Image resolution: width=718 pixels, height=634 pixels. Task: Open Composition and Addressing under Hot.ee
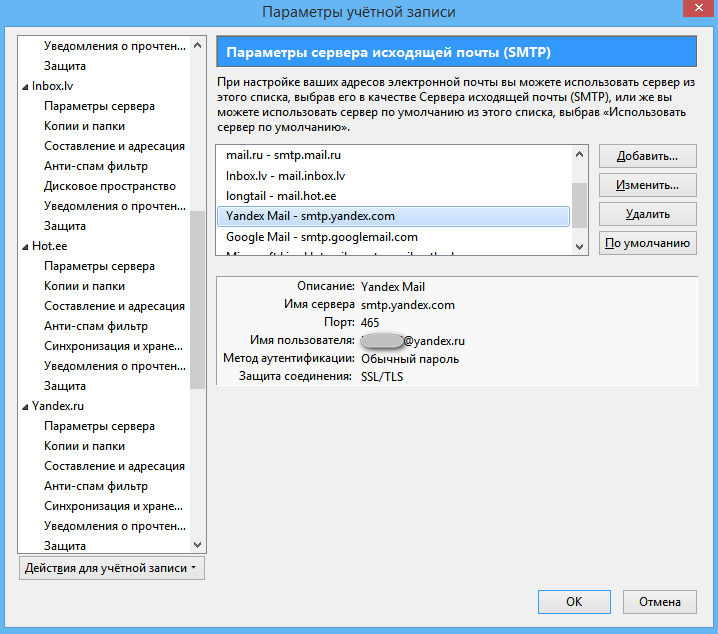click(114, 306)
